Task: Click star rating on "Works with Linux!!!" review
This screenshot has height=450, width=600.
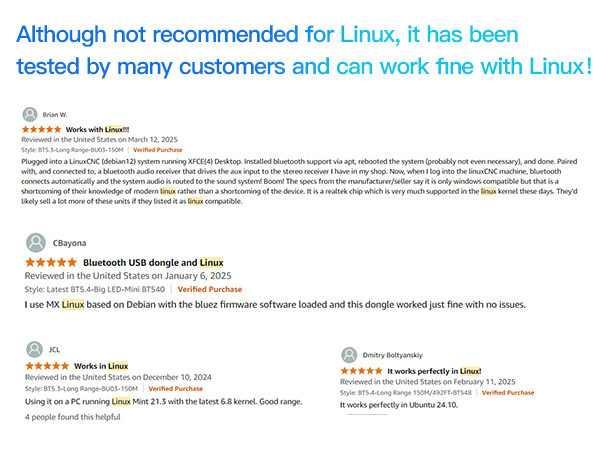Action: coord(41,130)
